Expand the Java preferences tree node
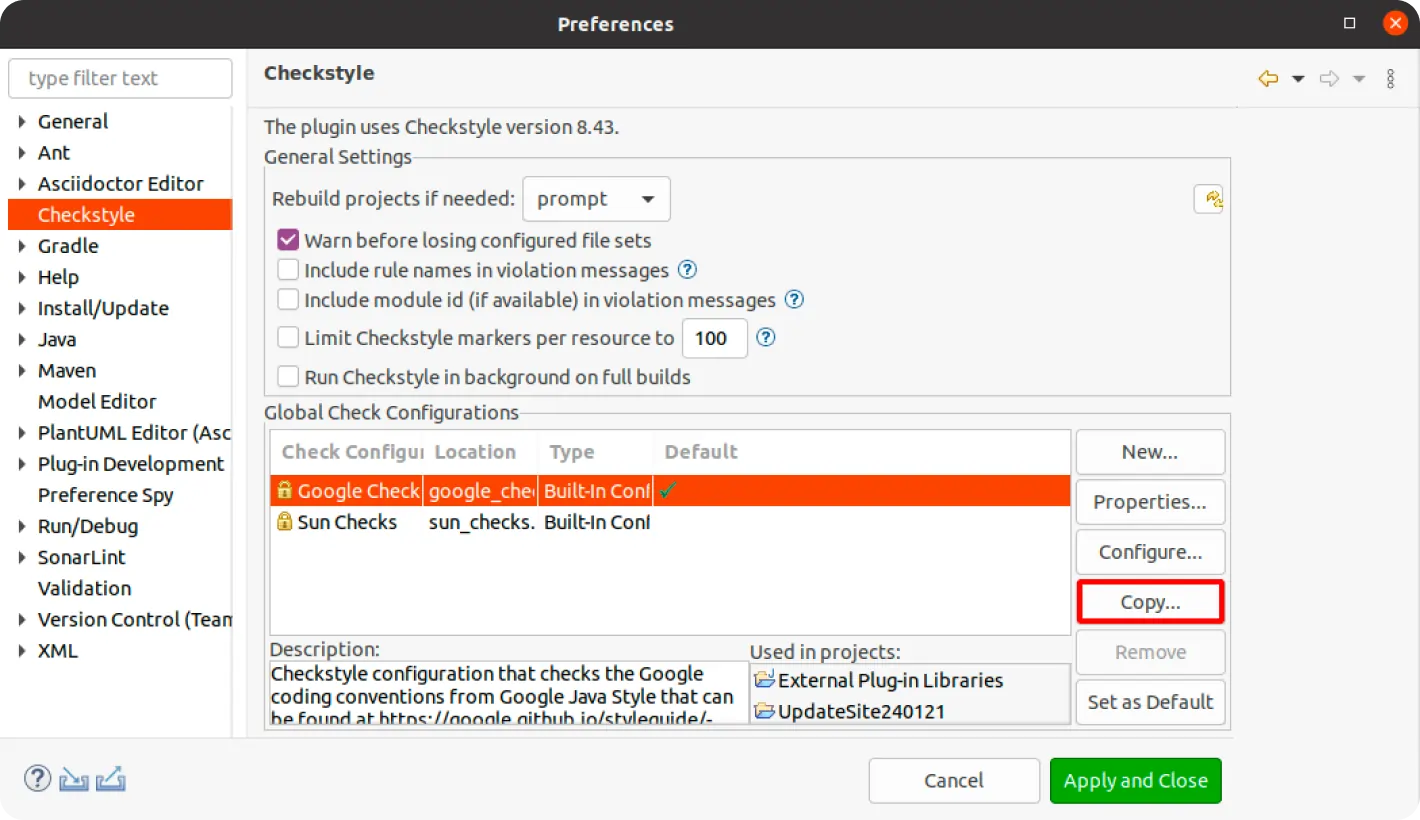1420x820 pixels. pos(22,340)
